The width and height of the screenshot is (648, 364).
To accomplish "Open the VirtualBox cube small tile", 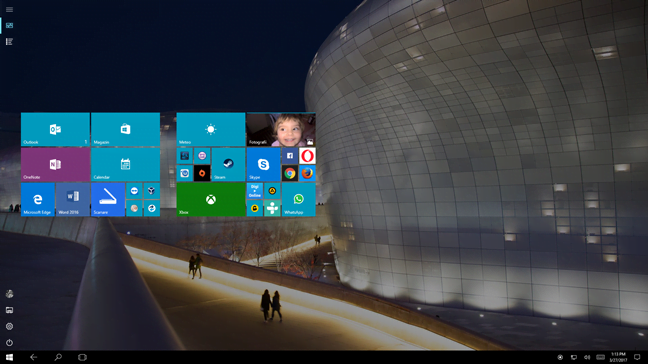I will coord(152,191).
